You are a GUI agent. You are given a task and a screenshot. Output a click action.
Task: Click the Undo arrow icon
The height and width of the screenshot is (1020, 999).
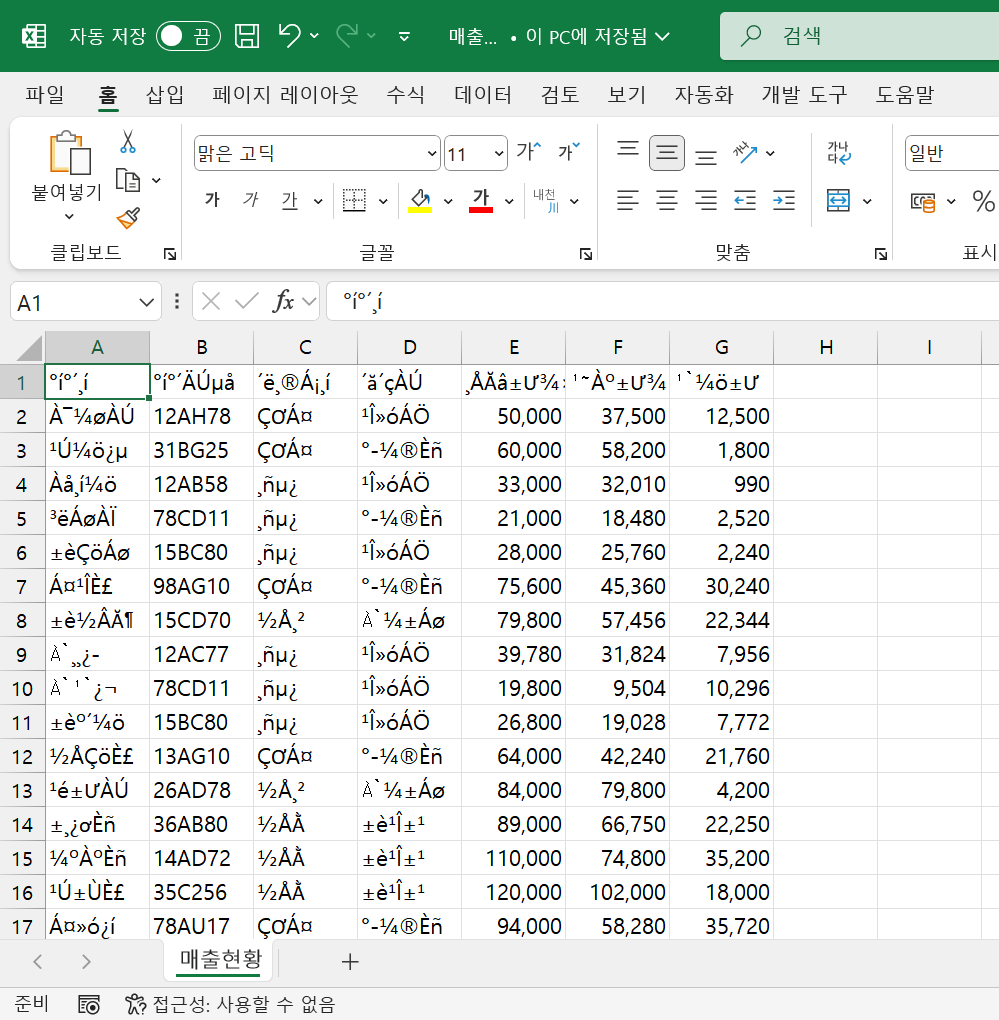coord(290,37)
